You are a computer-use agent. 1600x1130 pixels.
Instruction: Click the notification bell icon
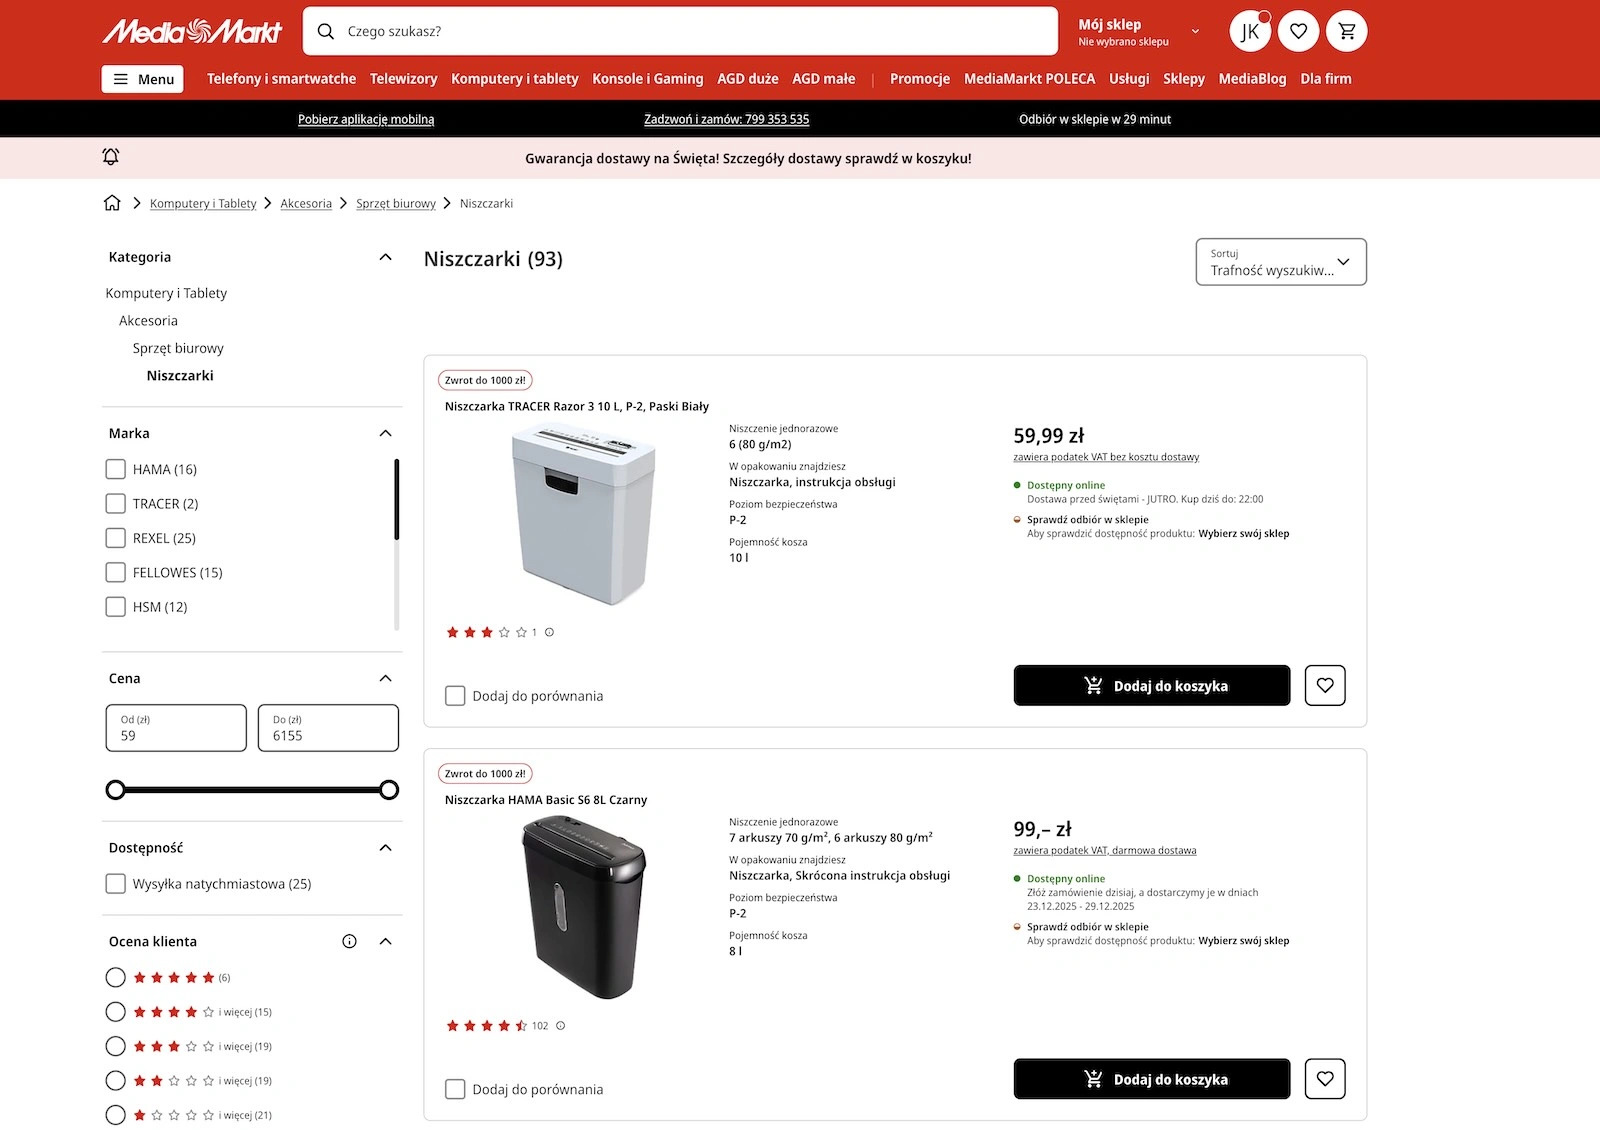[111, 157]
